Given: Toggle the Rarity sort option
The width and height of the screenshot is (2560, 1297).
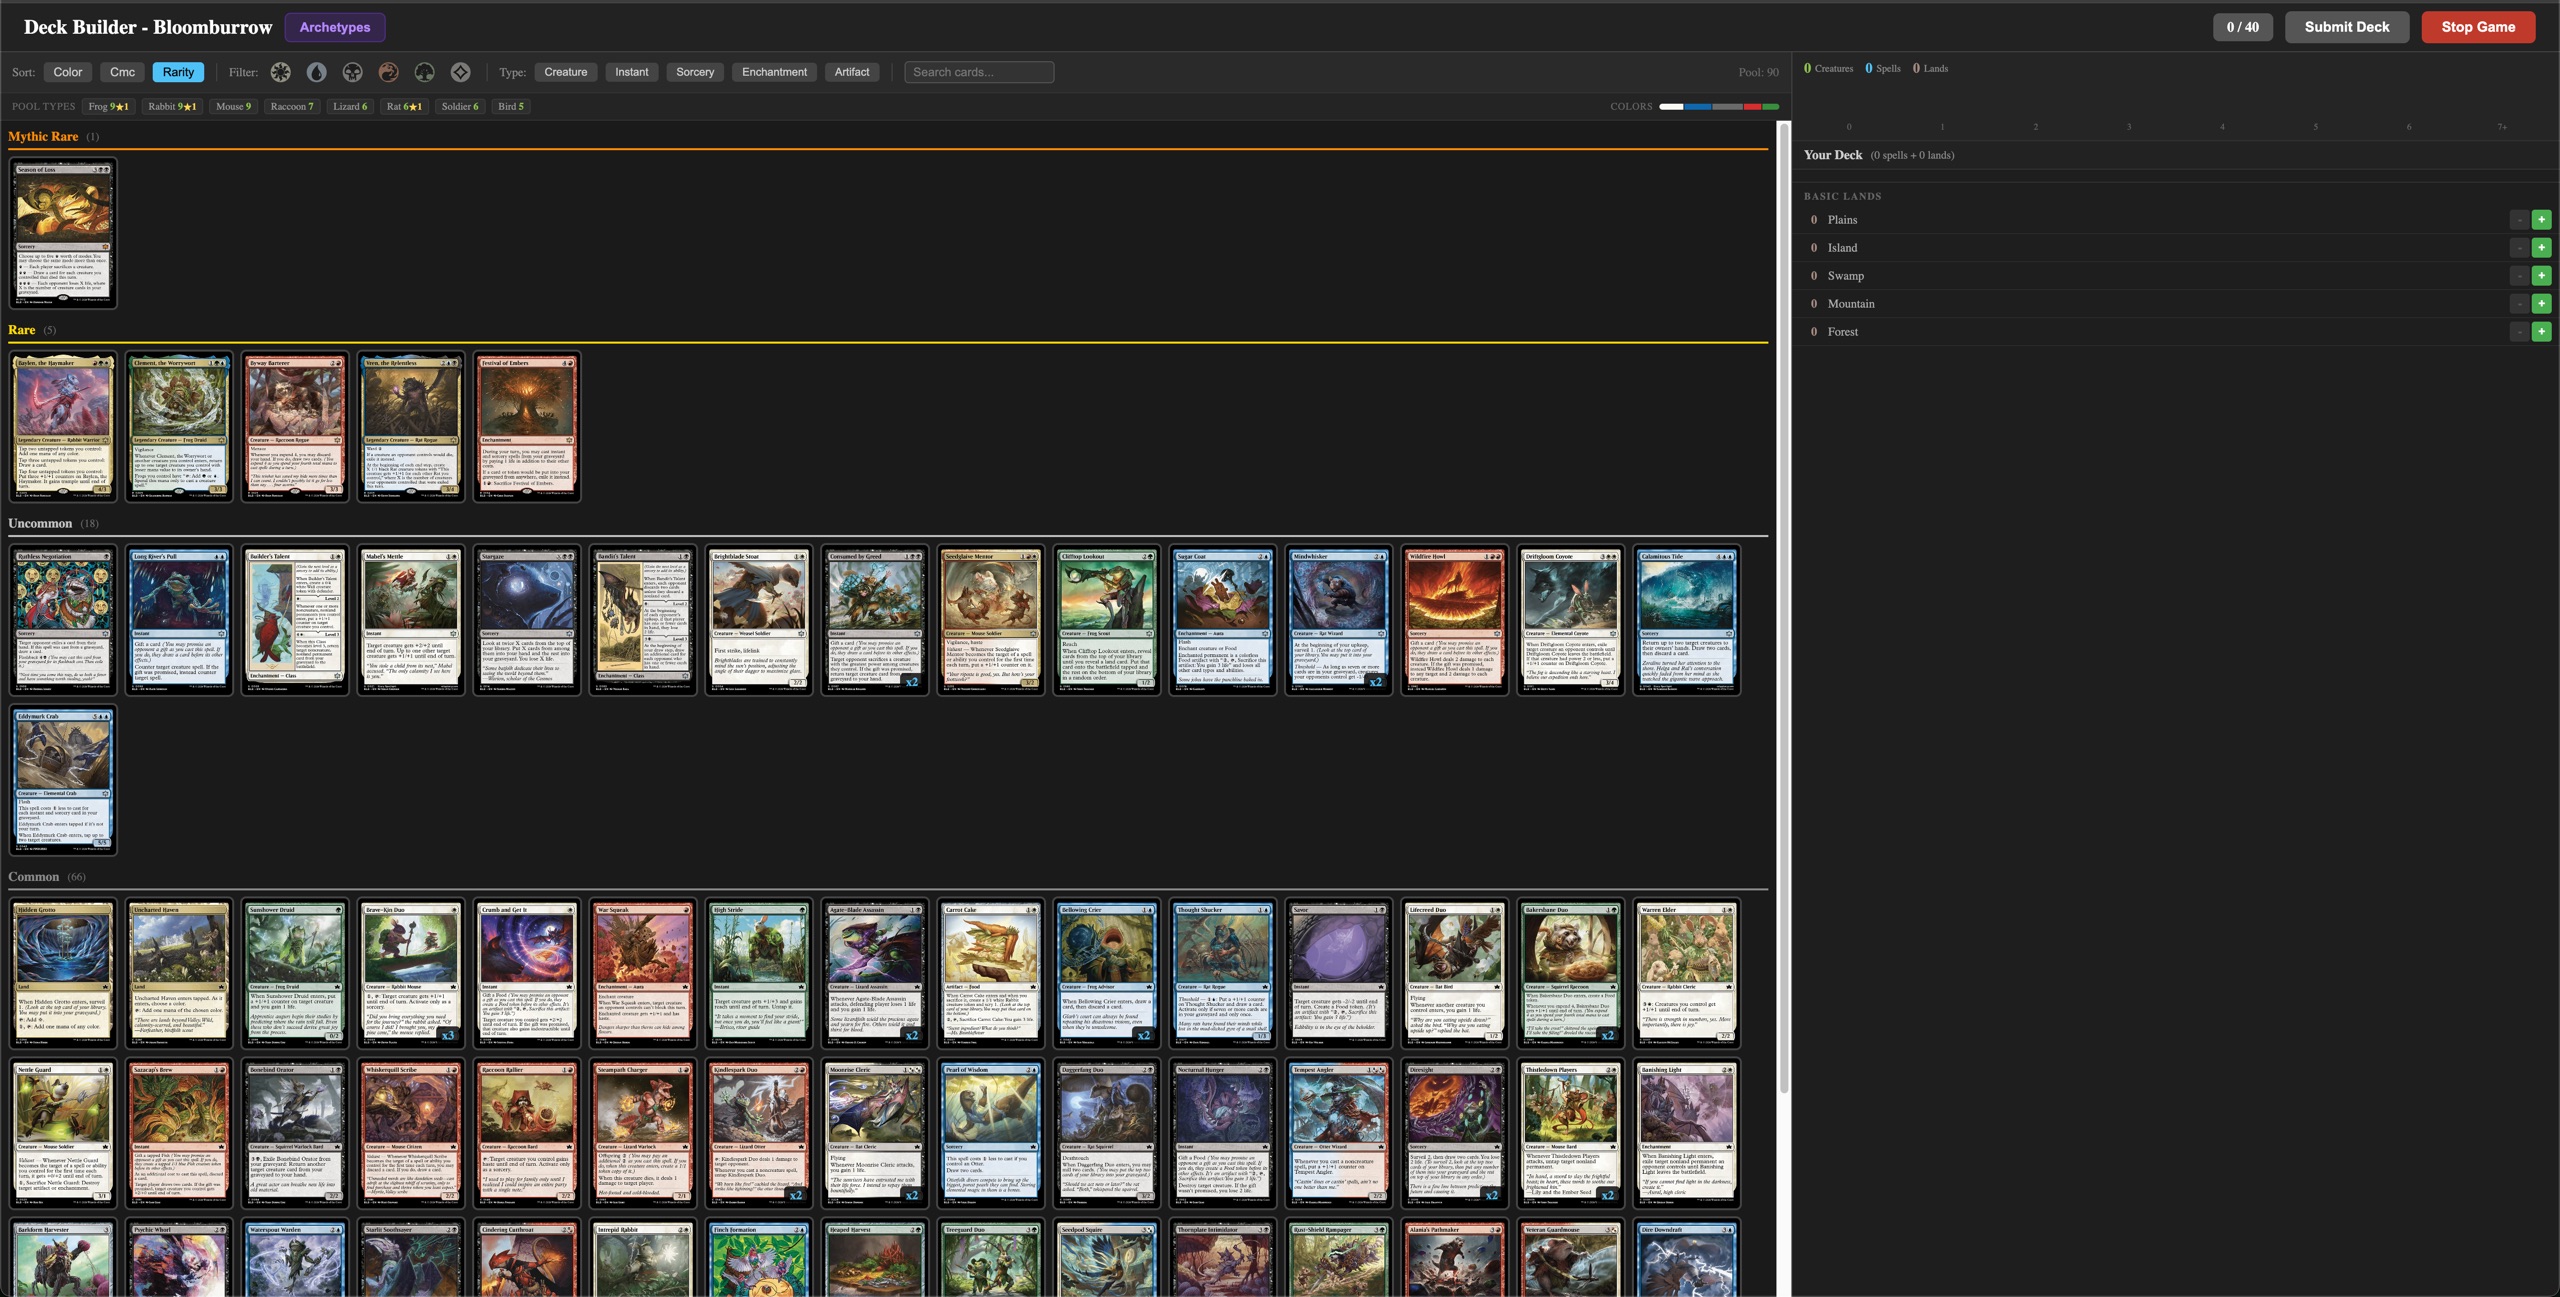Looking at the screenshot, I should [x=178, y=72].
